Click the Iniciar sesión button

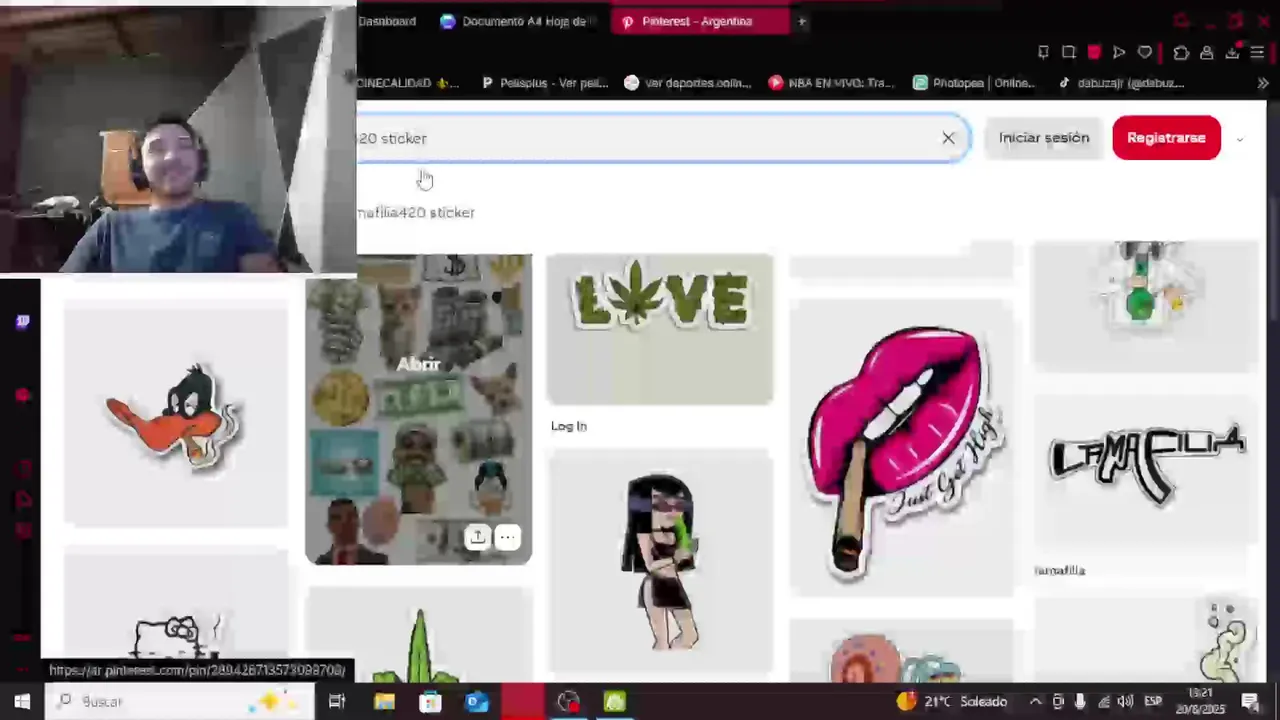1044,138
